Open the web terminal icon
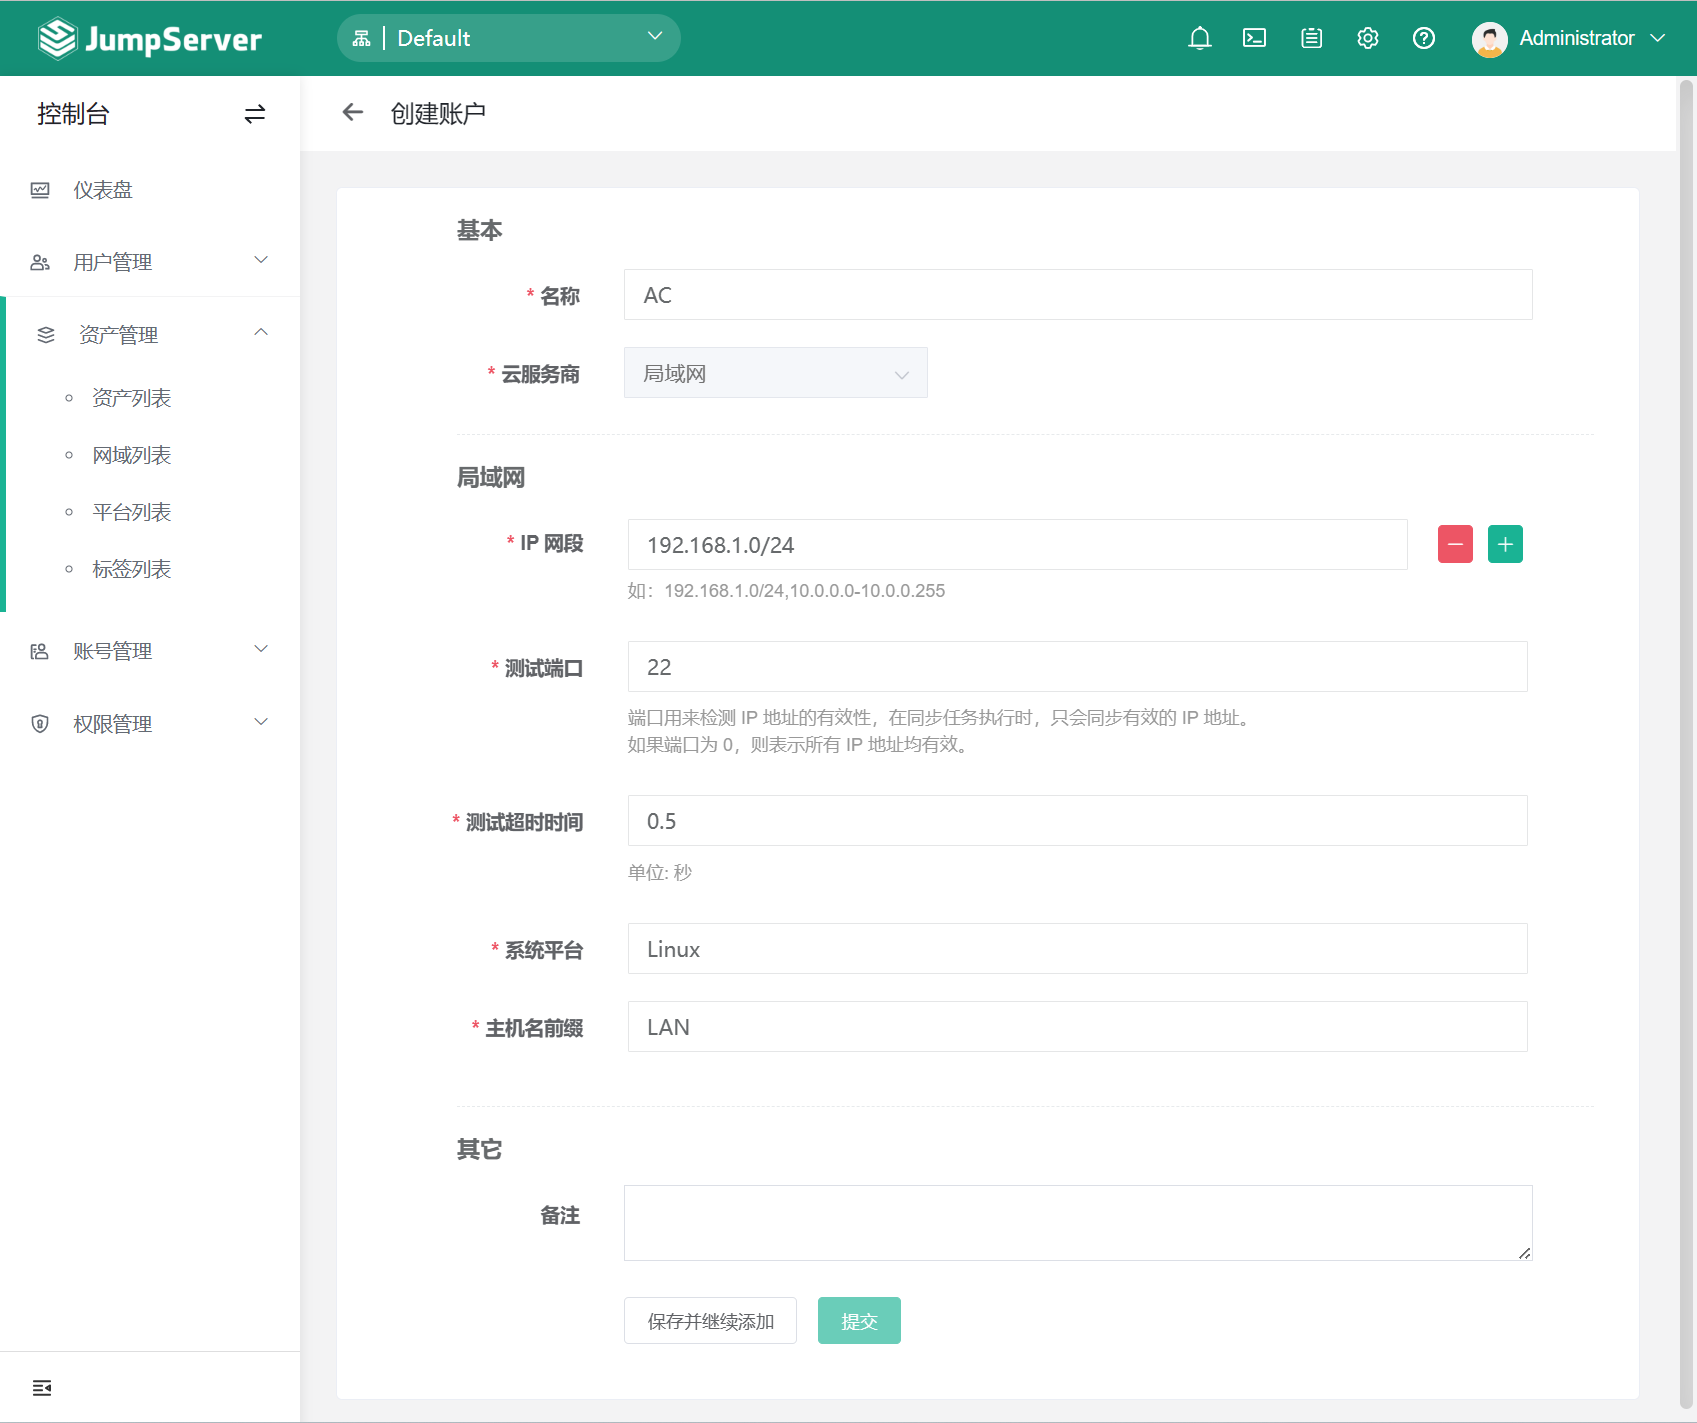1697x1423 pixels. 1254,38
